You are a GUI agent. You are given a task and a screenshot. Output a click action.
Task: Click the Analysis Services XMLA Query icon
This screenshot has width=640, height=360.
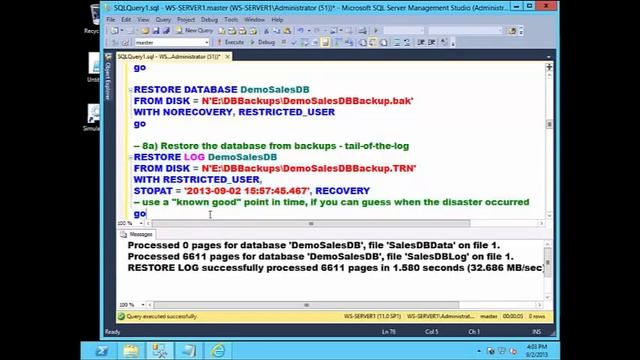(253, 31)
